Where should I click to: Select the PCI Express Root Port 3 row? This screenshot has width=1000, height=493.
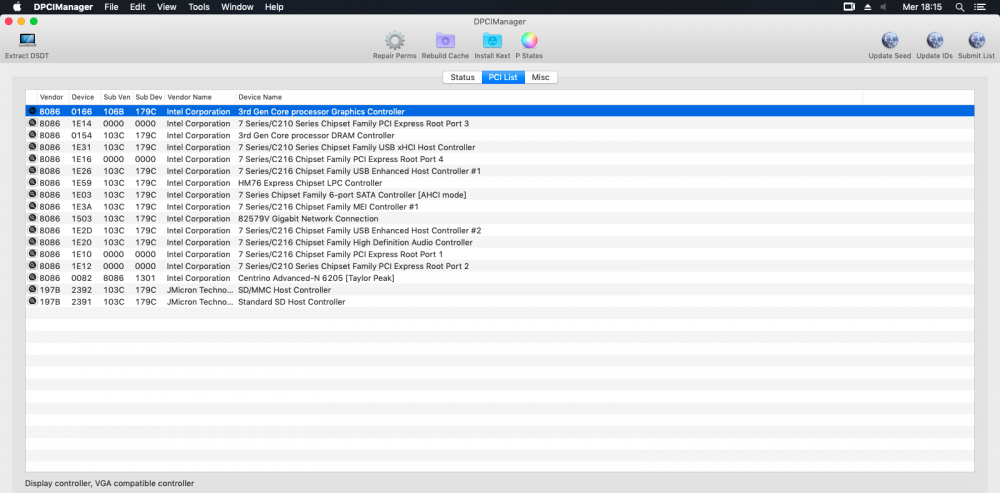(x=500, y=123)
